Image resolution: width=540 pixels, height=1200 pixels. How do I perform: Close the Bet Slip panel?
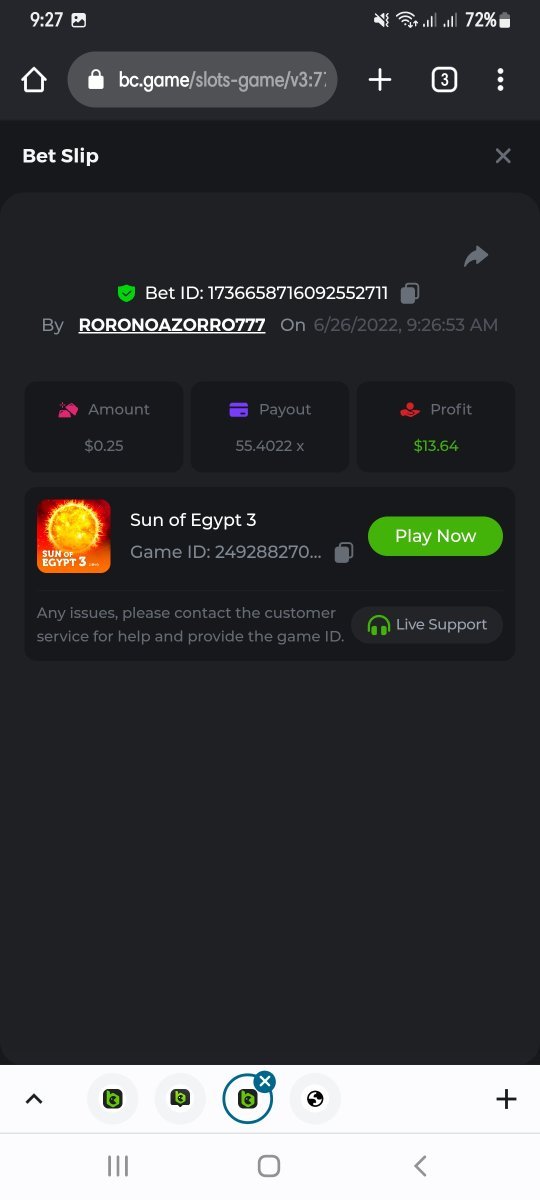point(503,156)
